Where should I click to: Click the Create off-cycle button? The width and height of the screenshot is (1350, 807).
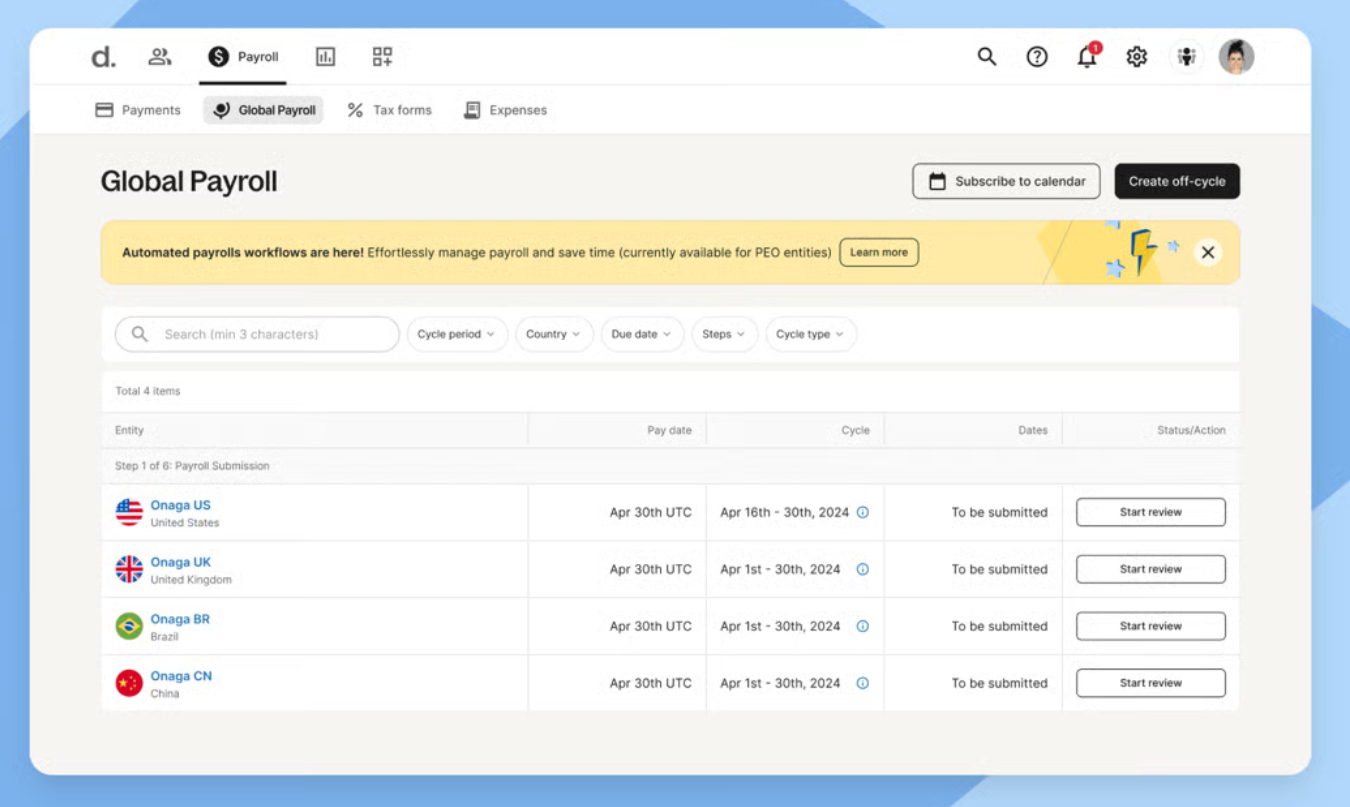point(1177,181)
